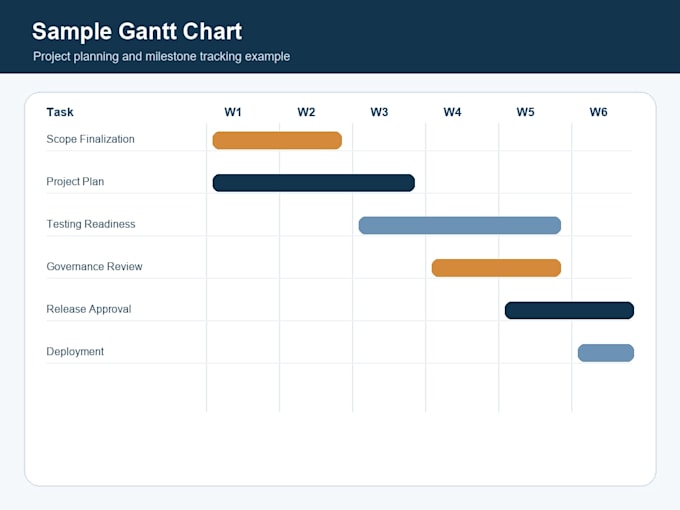
Task: Select the Testing Readiness task label
Action: 91,224
